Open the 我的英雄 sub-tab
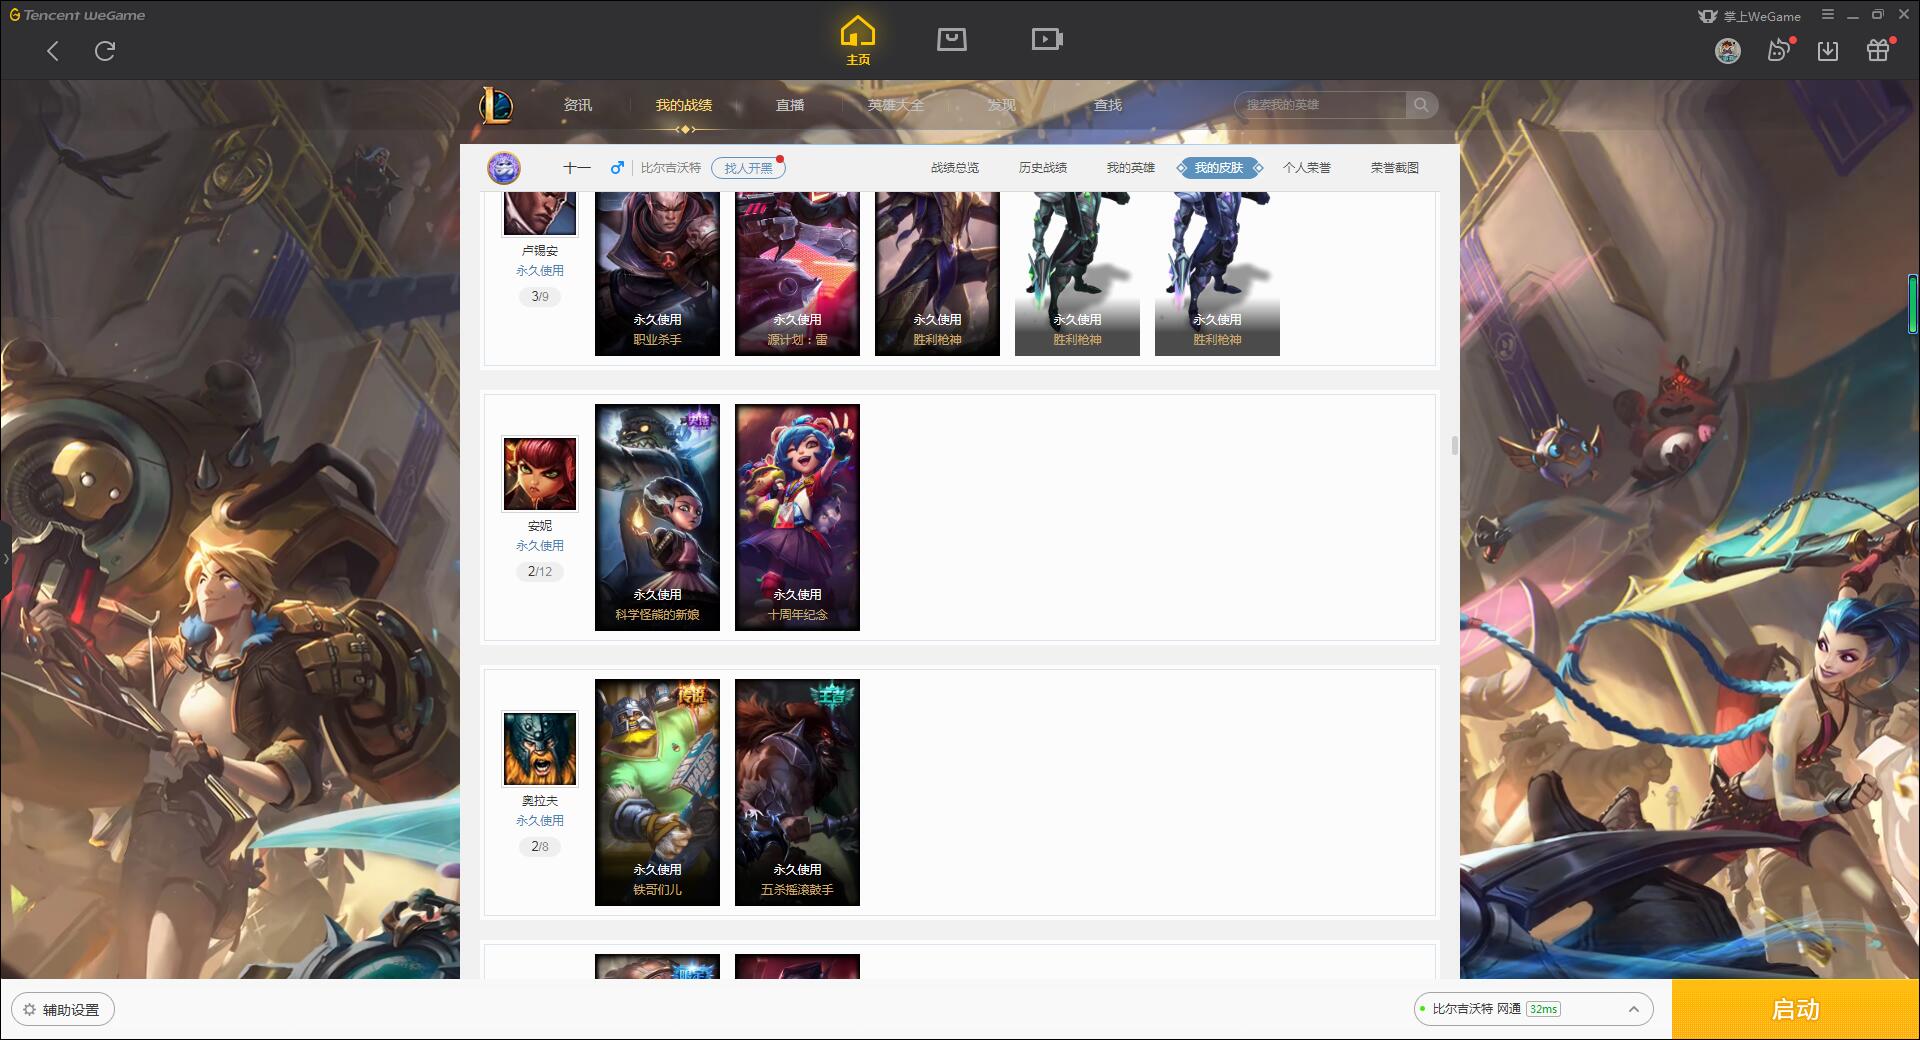This screenshot has width=1920, height=1040. click(1131, 168)
